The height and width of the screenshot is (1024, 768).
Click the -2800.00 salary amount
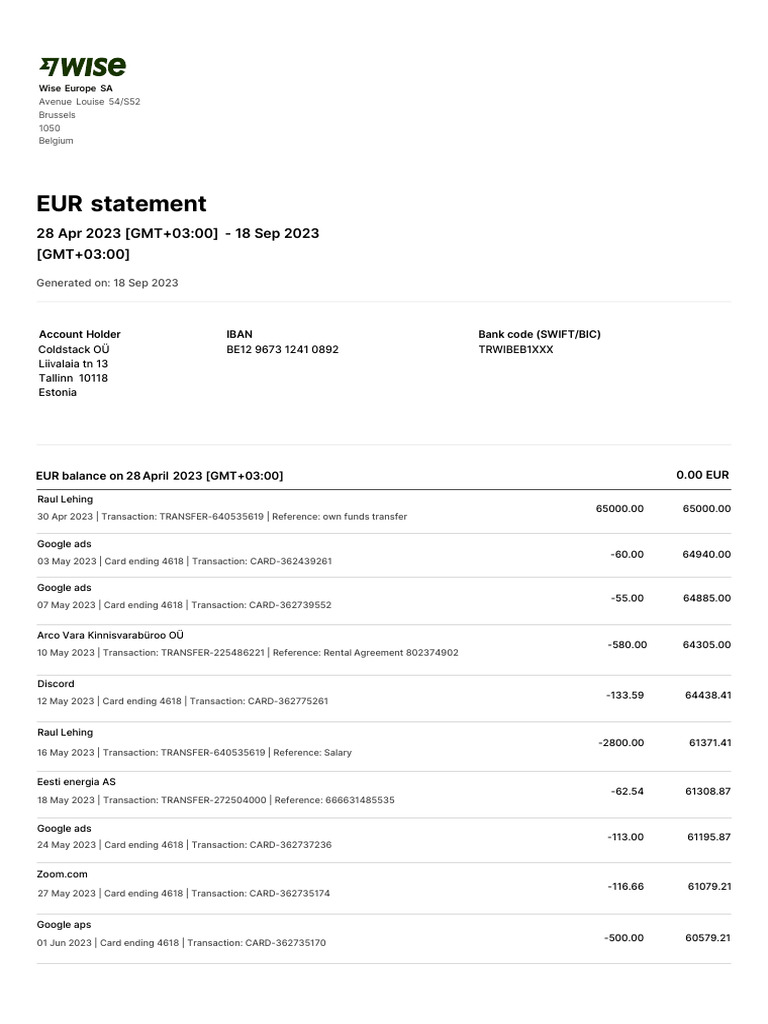coord(621,743)
